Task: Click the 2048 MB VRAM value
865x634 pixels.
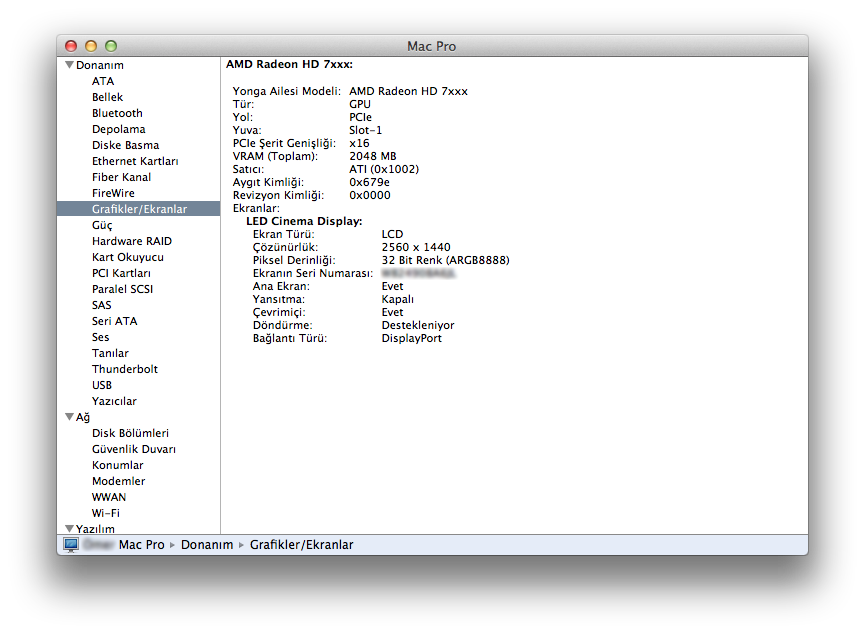Action: coord(372,156)
